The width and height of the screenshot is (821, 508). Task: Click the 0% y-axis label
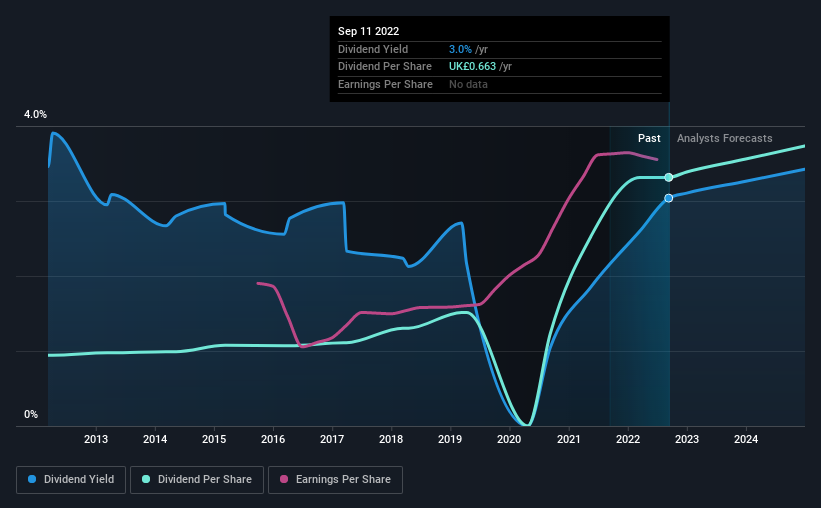click(31, 414)
